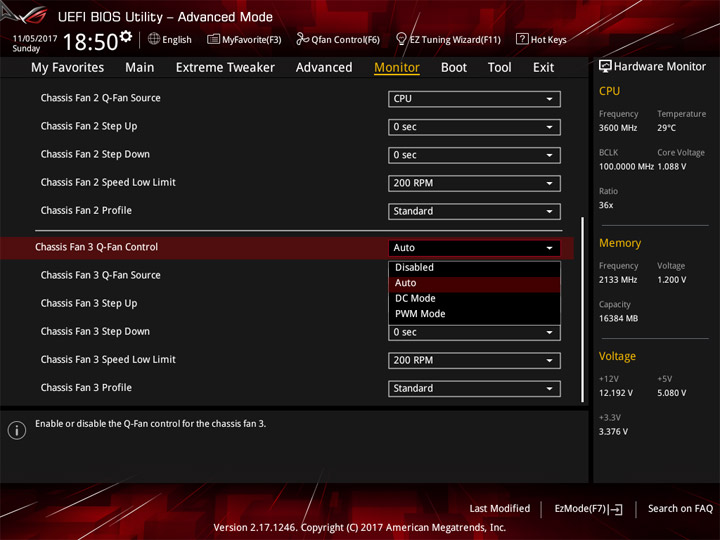
Task: Open MyFavorite(F3) list icon
Action: 213,39
